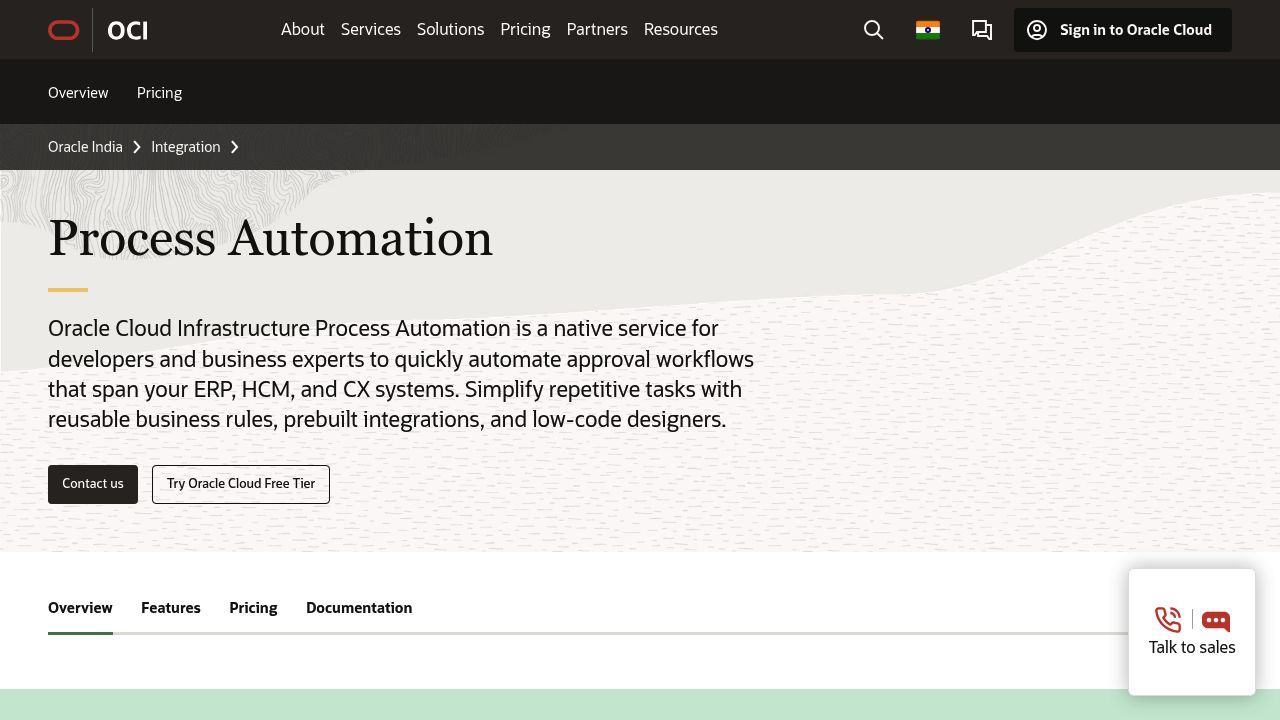Open the Partners menu
The image size is (1280, 720).
(x=597, y=29)
